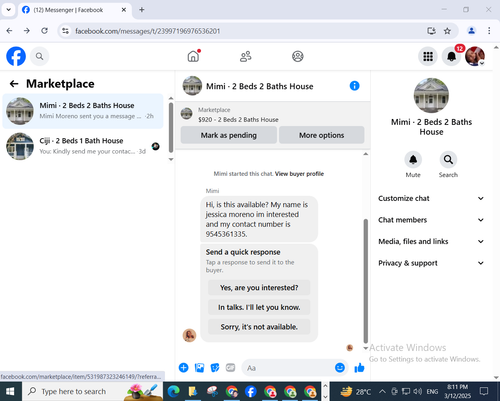This screenshot has width=500, height=401.
Task: Expand the Customize chat section
Action: click(x=431, y=198)
